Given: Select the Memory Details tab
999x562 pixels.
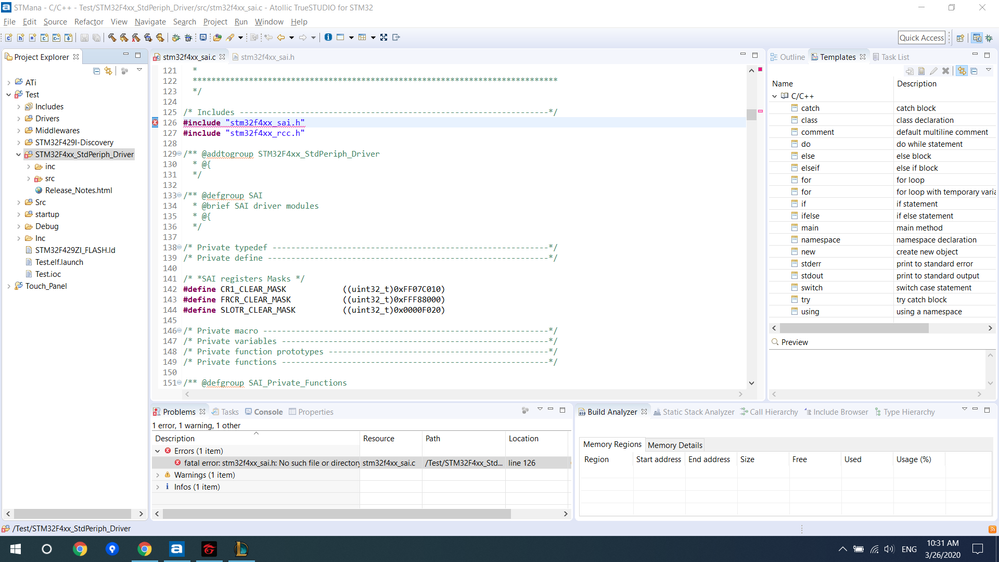Looking at the screenshot, I should pyautogui.click(x=675, y=445).
